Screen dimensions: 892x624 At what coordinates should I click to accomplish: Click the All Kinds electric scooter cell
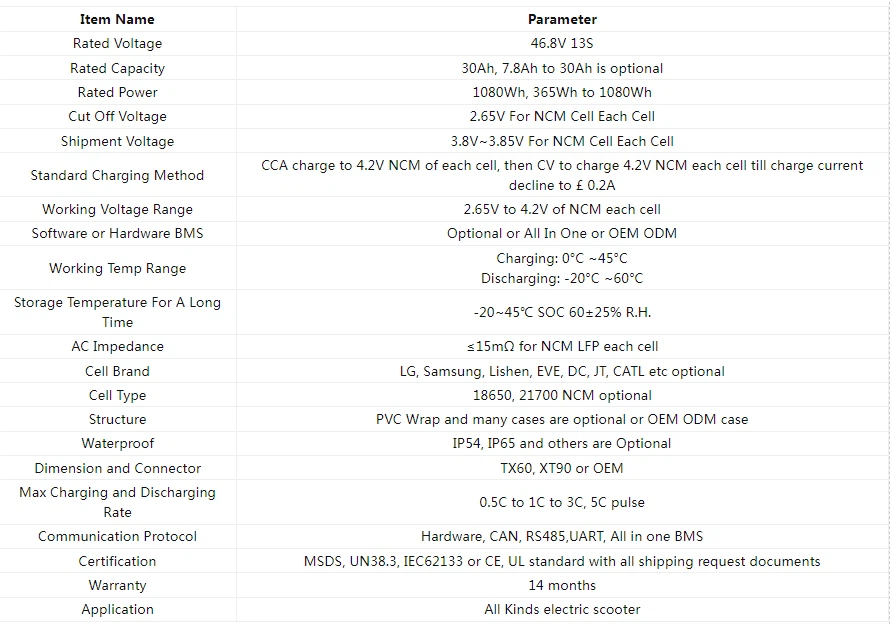562,609
